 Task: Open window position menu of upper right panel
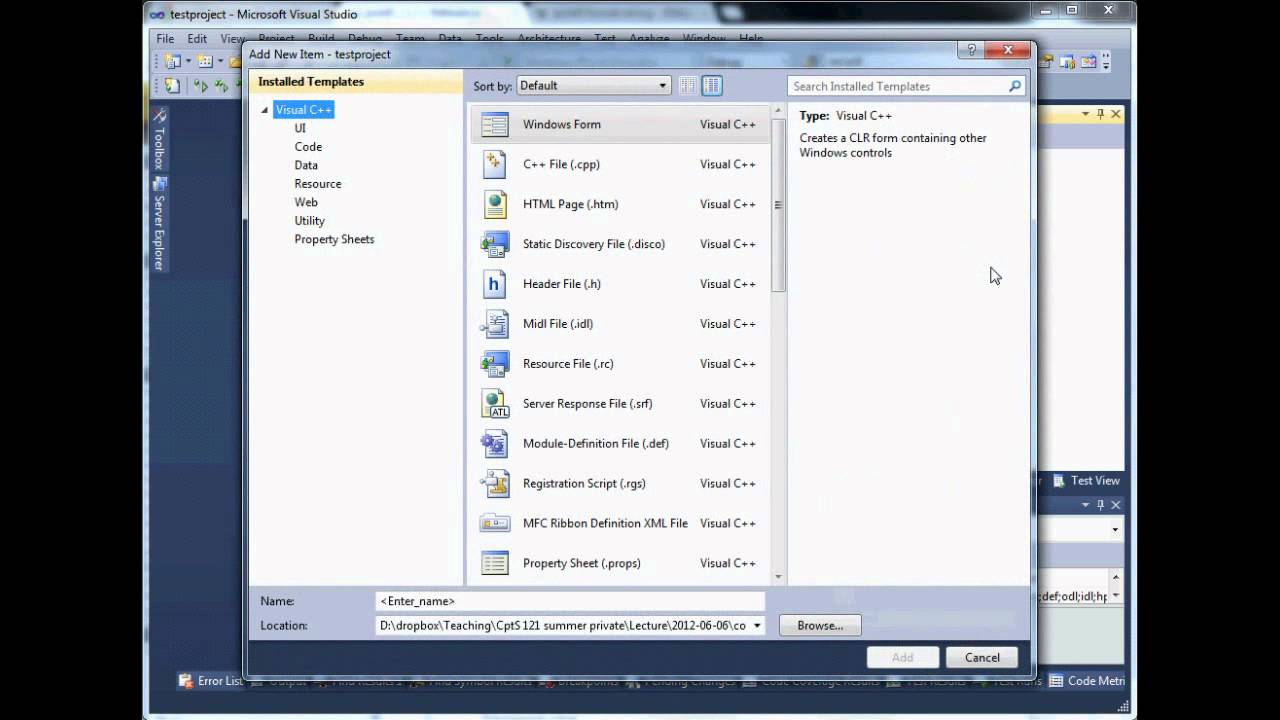coord(1085,114)
